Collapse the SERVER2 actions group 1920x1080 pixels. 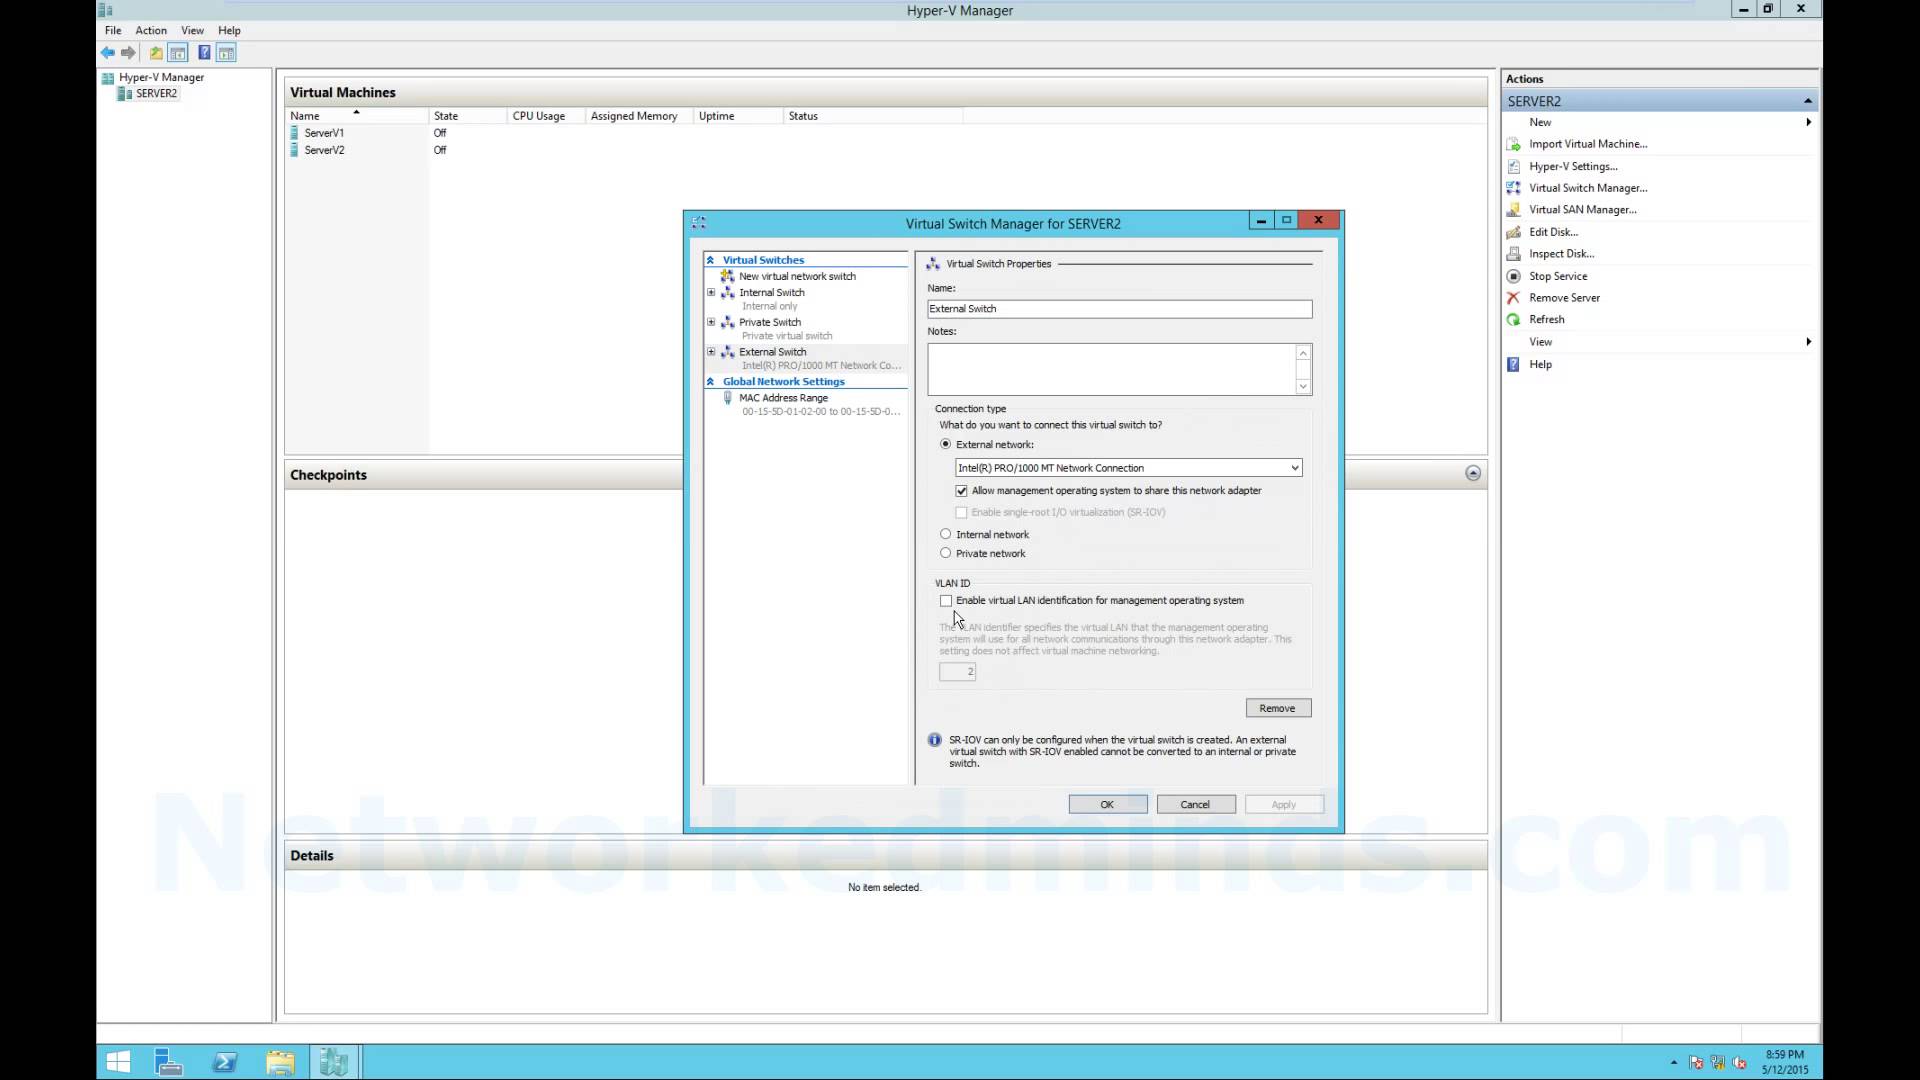1808,101
